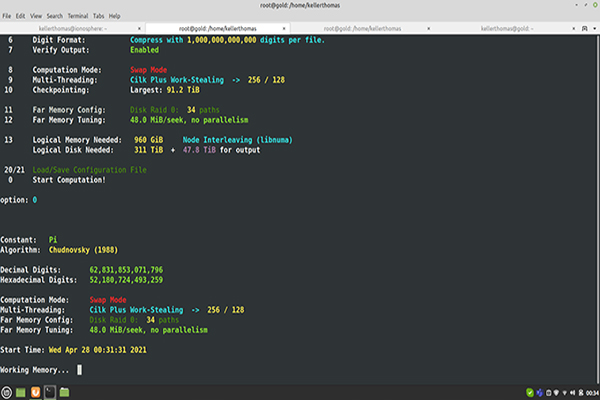Open the File menu
This screenshot has height=400, width=600.
pyautogui.click(x=7, y=16)
